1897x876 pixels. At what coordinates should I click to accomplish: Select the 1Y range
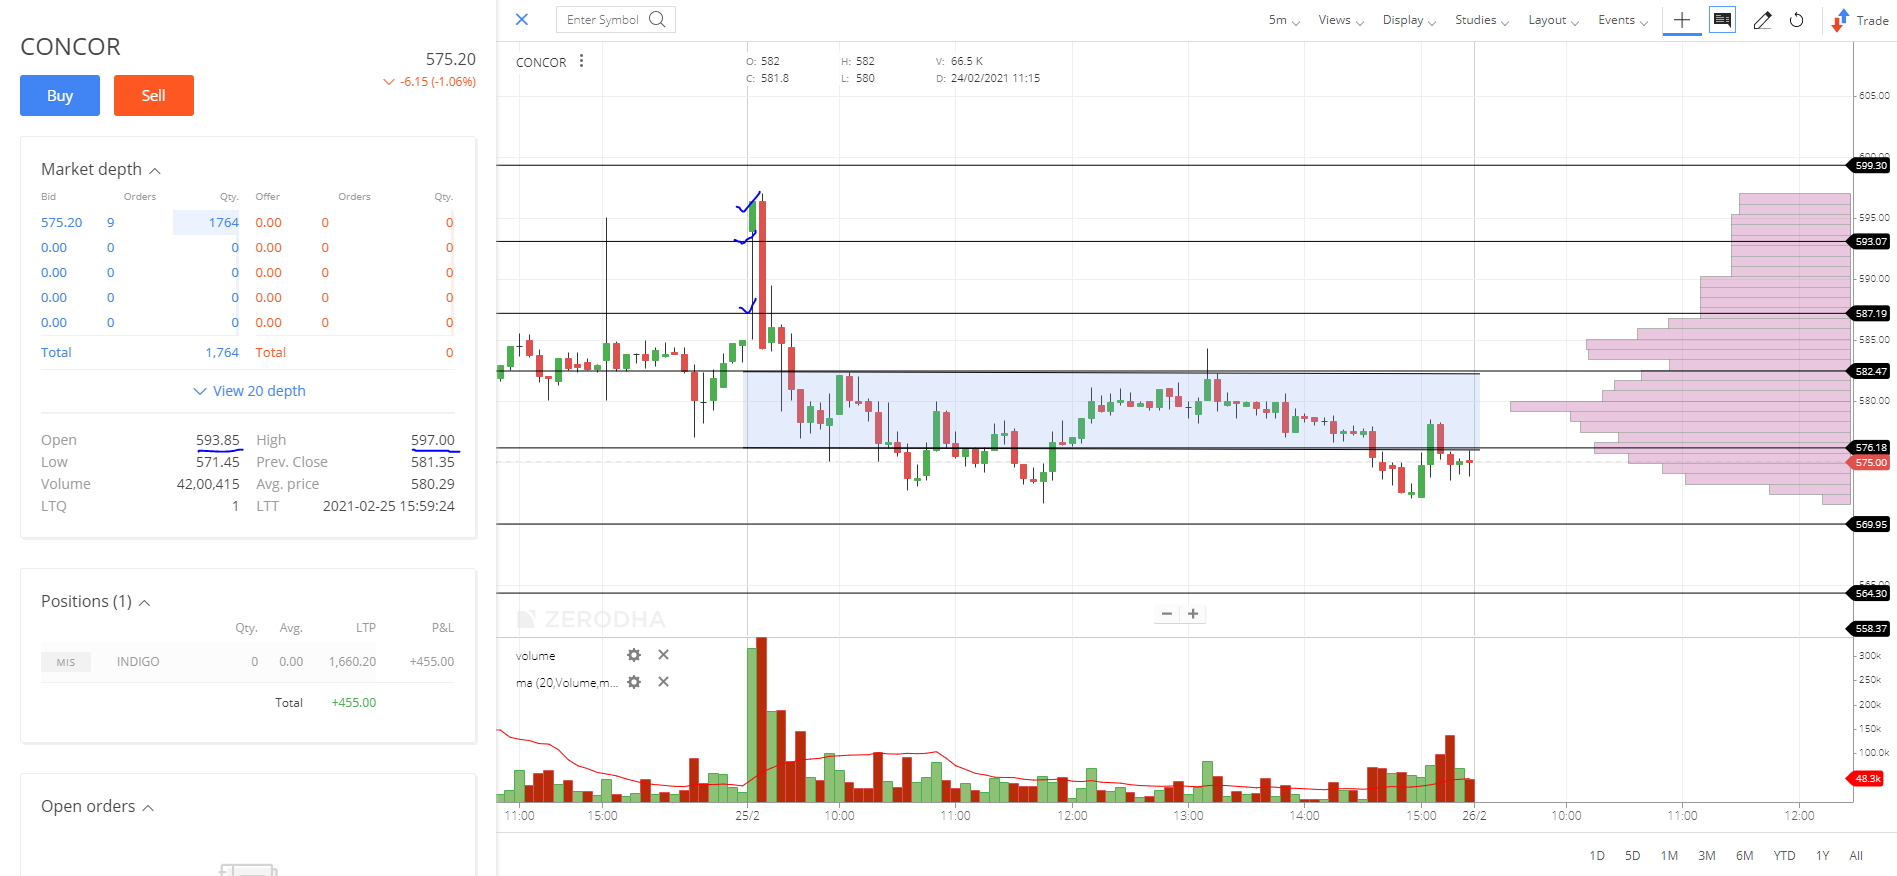(x=1822, y=855)
